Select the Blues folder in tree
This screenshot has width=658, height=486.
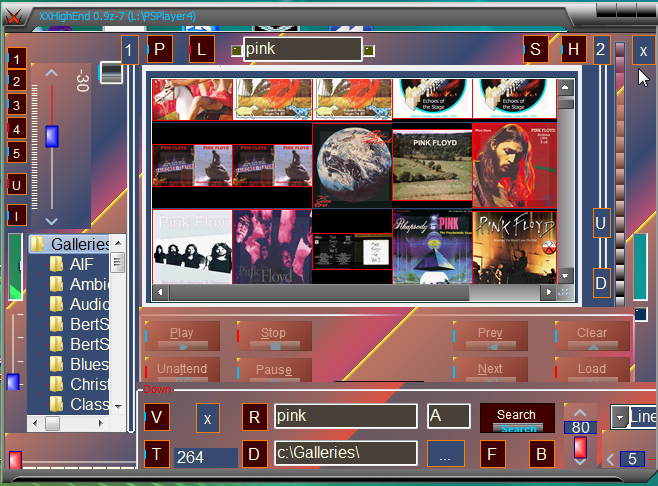(x=80, y=364)
